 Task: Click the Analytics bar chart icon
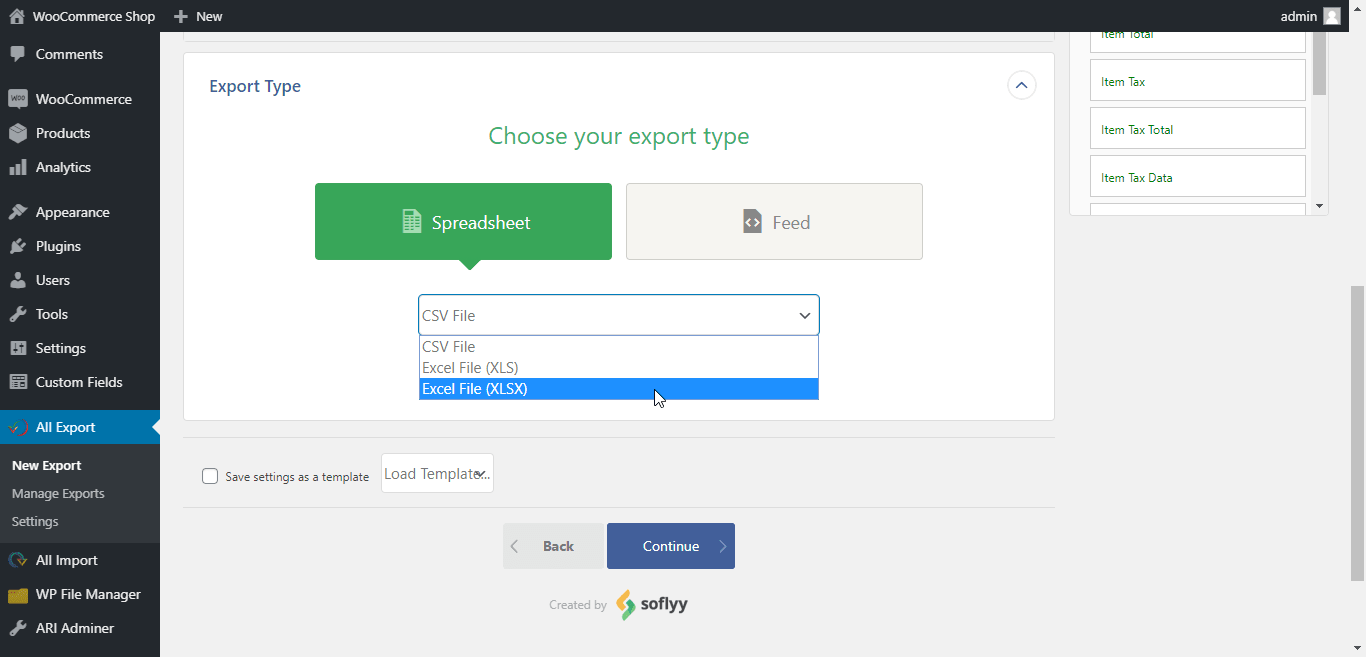[x=17, y=167]
